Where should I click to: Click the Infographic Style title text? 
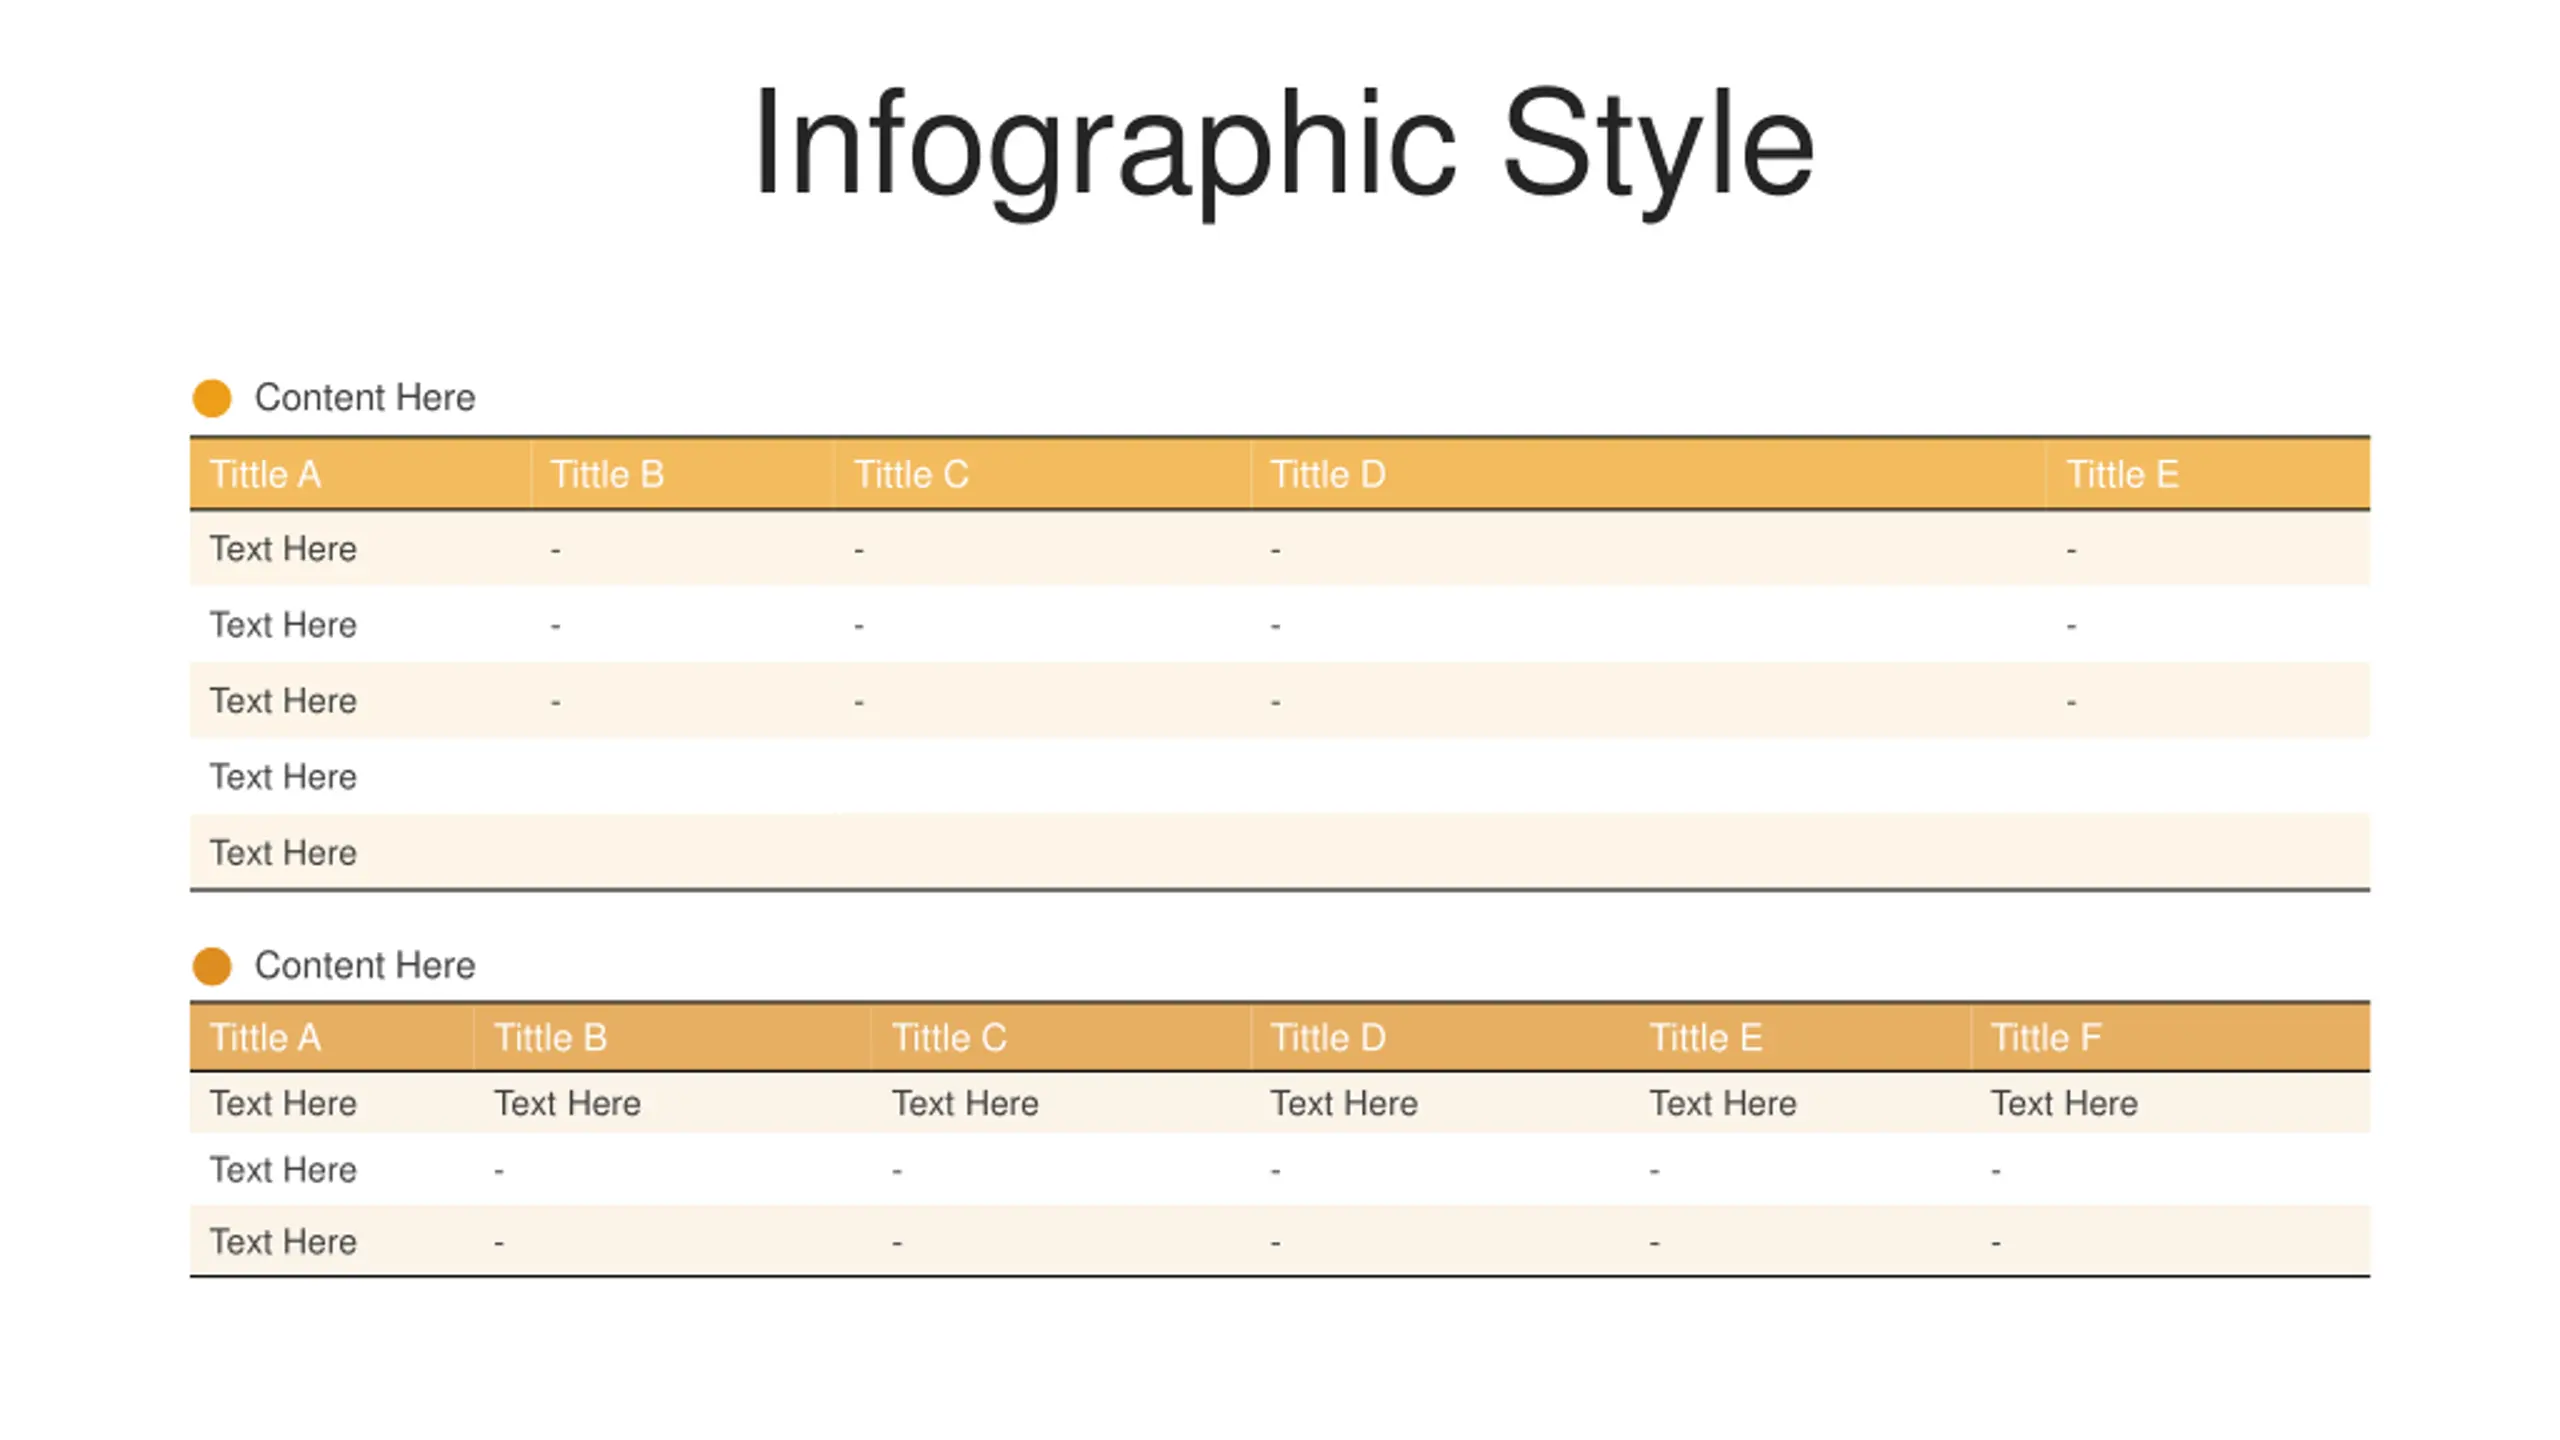(1283, 145)
